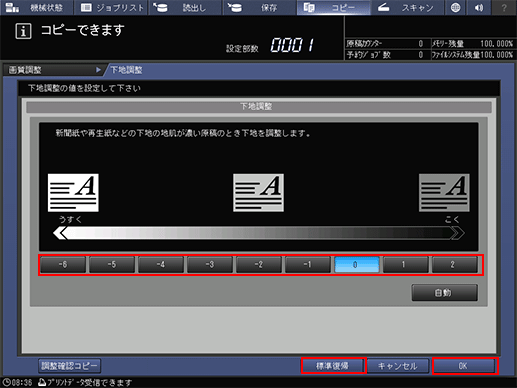Screen dimensions: 517x388
Task: Select background level -6
Action: click(63, 265)
